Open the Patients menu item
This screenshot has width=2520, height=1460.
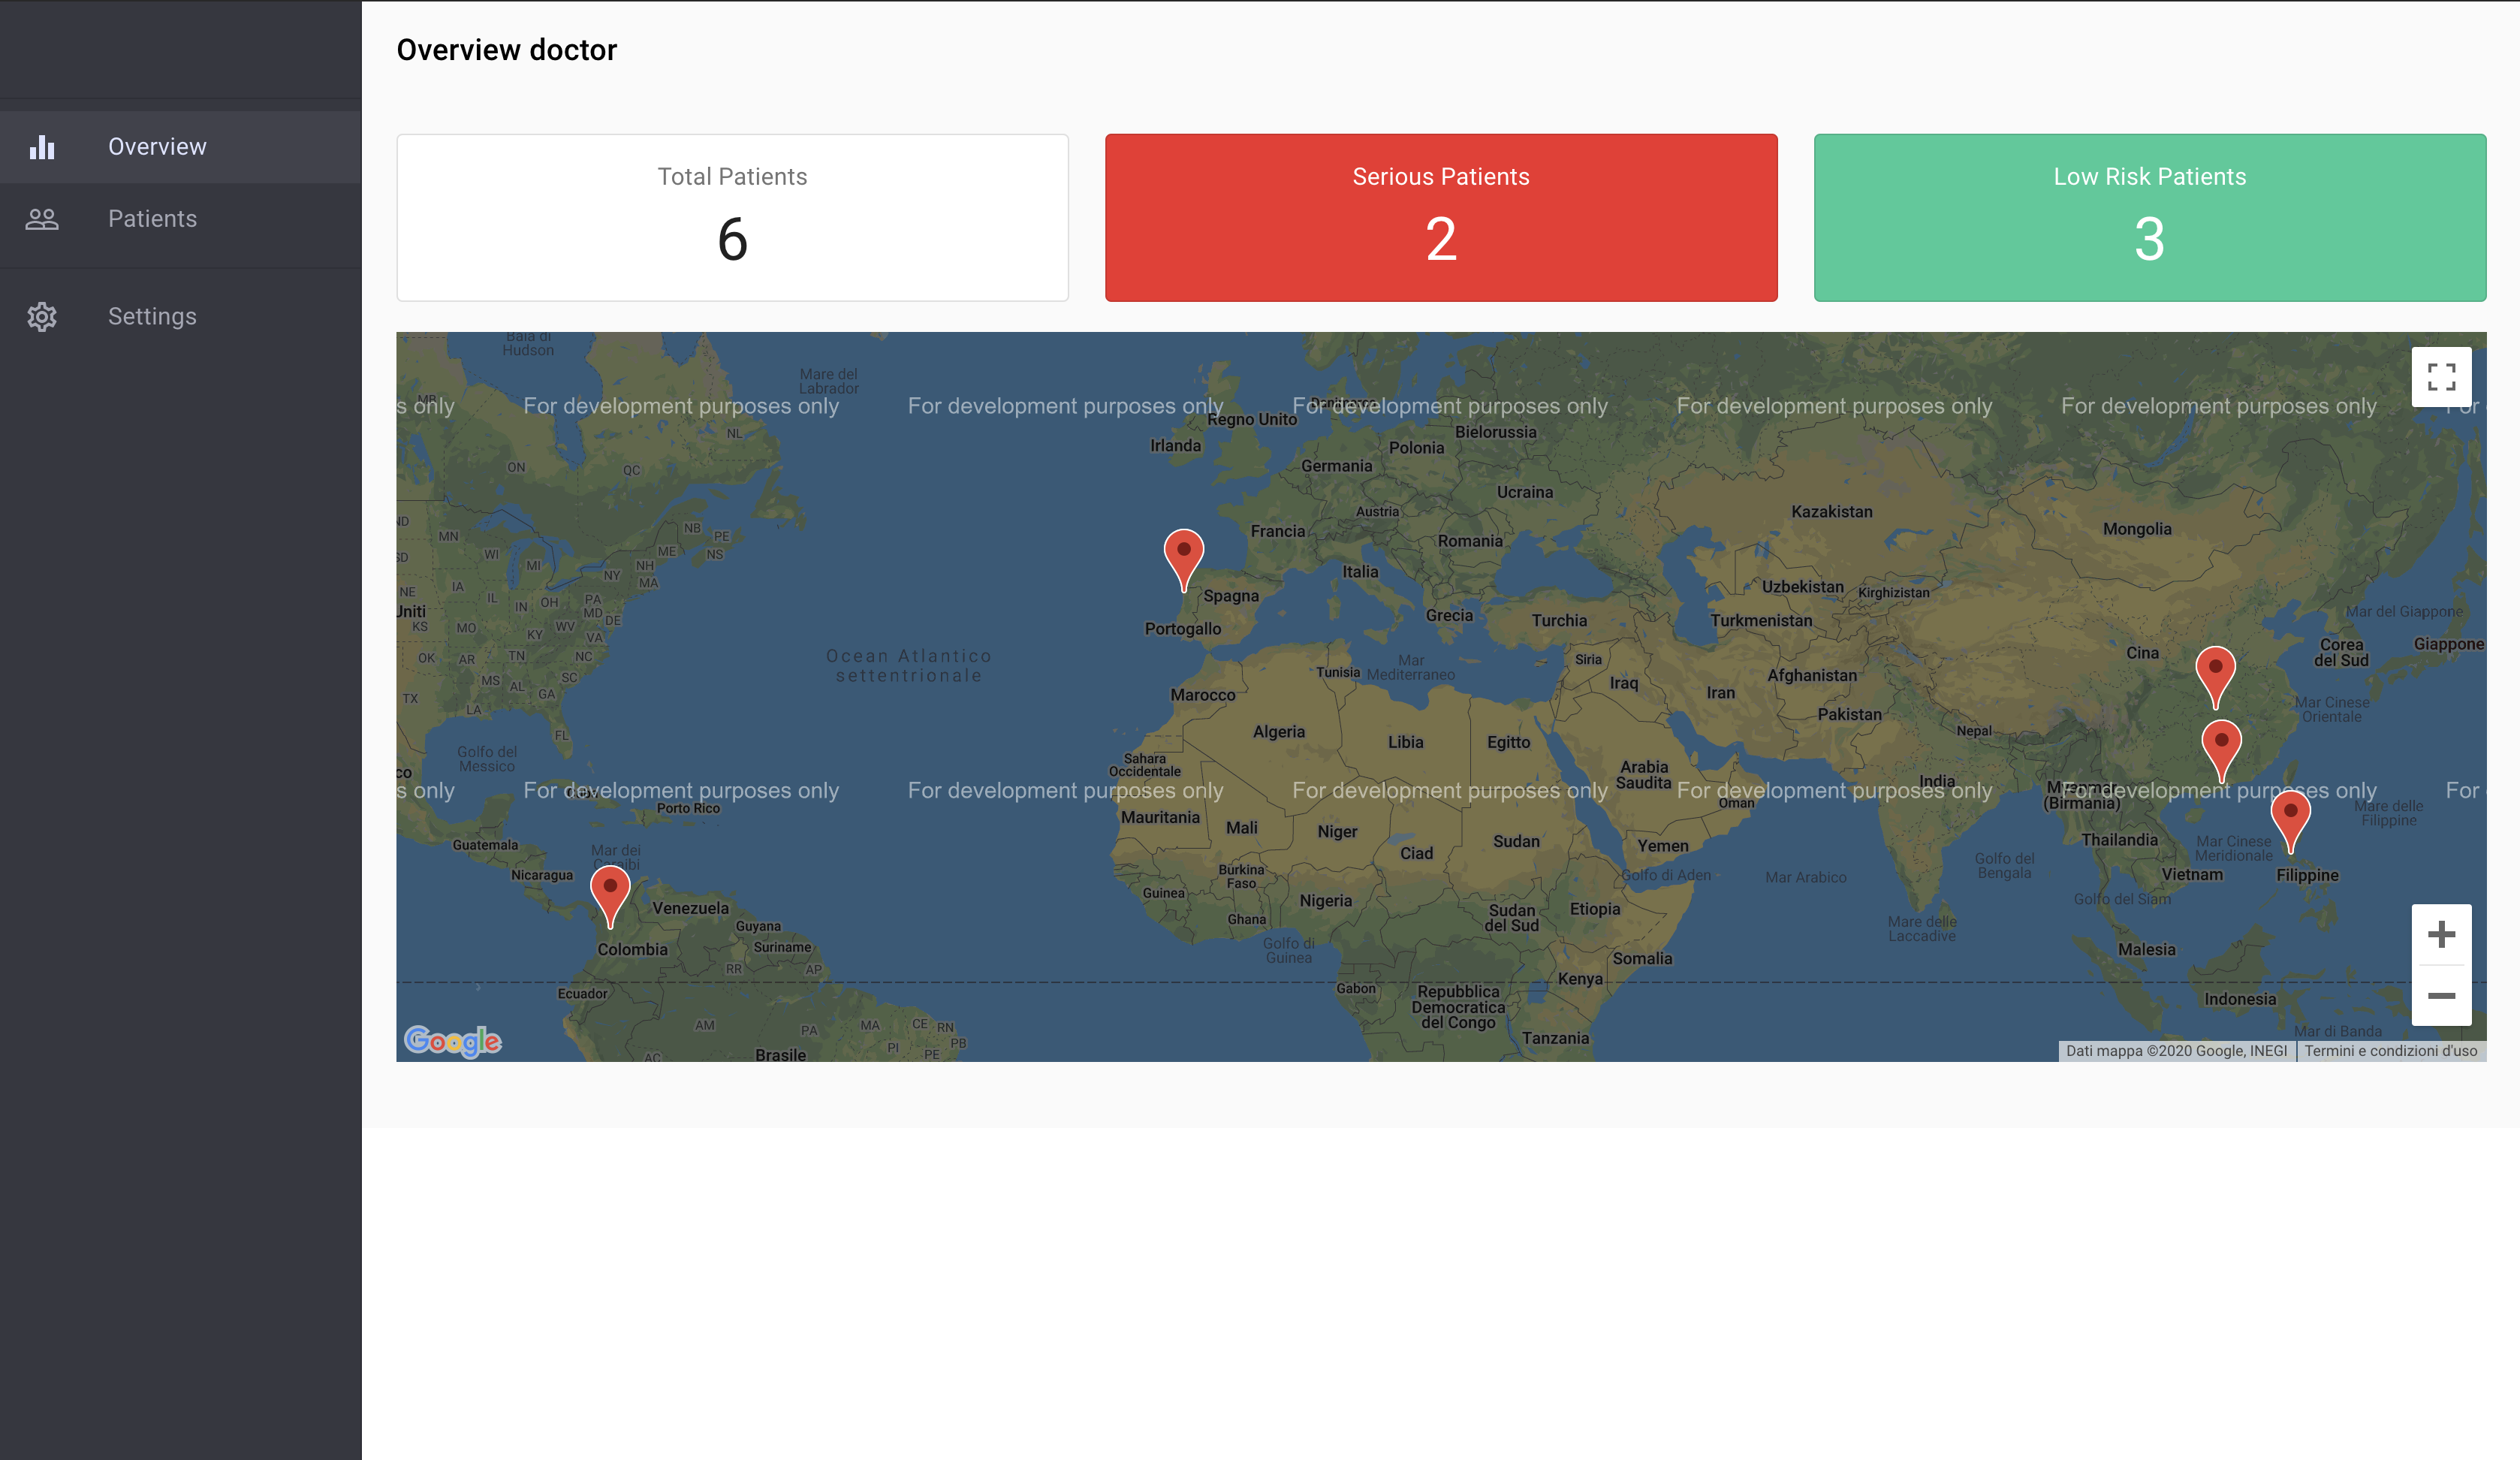[152, 219]
